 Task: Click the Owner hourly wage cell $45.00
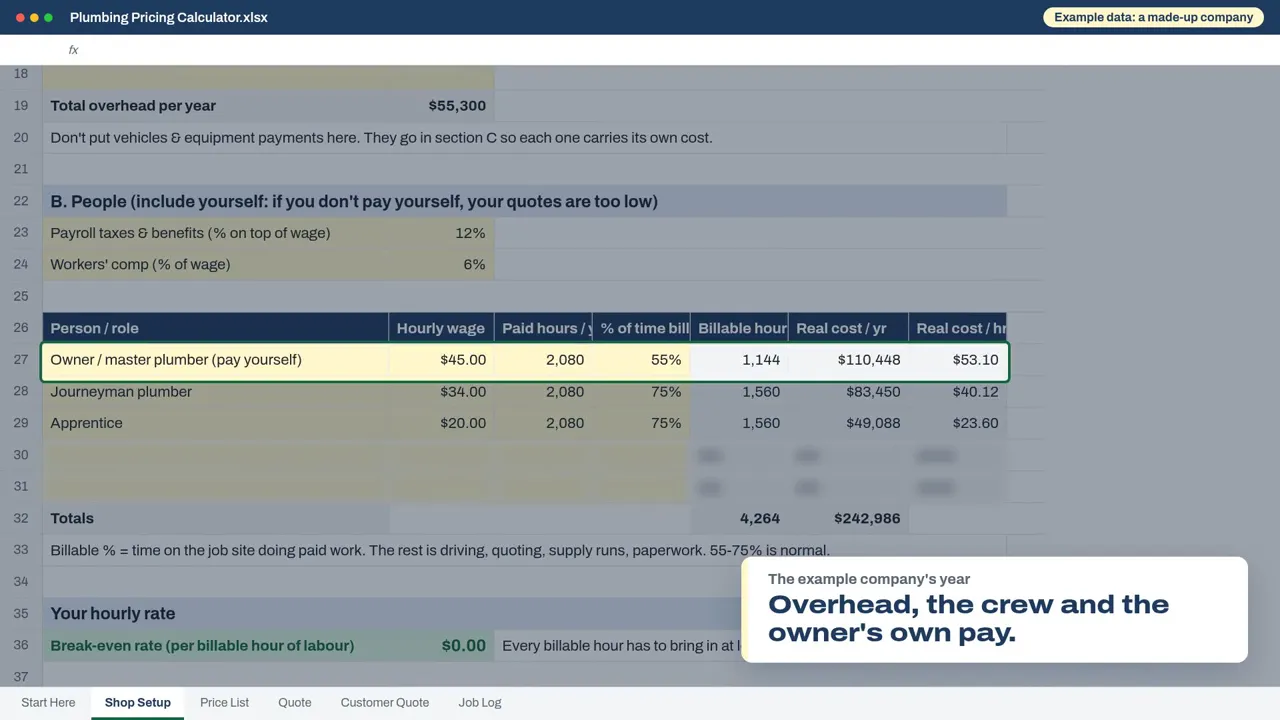[x=441, y=360]
